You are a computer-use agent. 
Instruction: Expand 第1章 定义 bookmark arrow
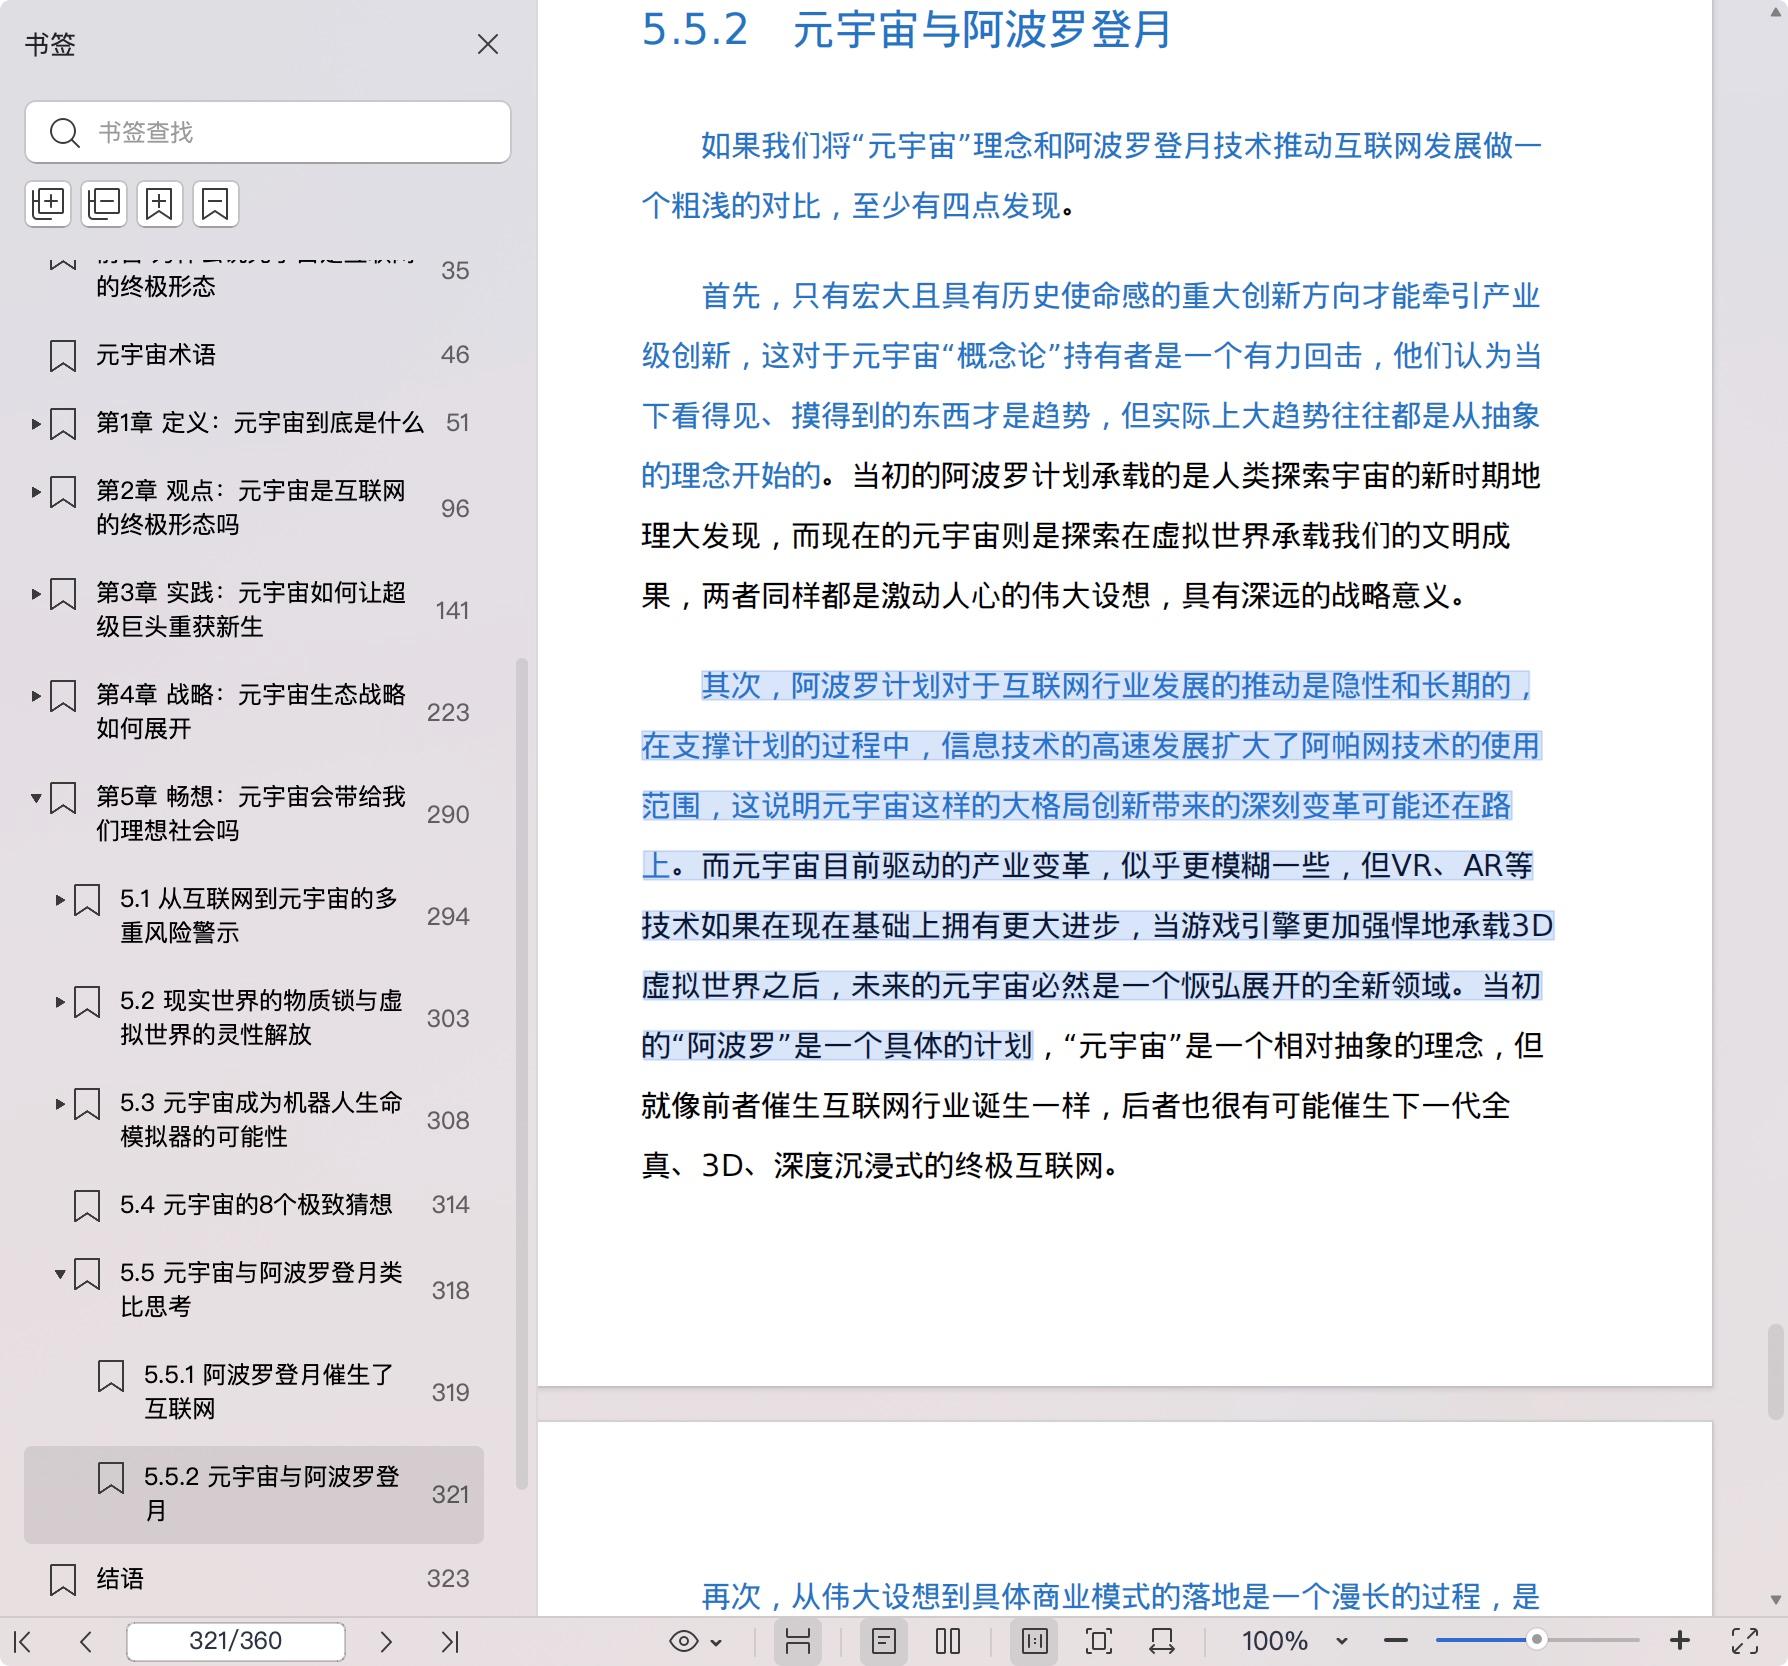point(35,424)
